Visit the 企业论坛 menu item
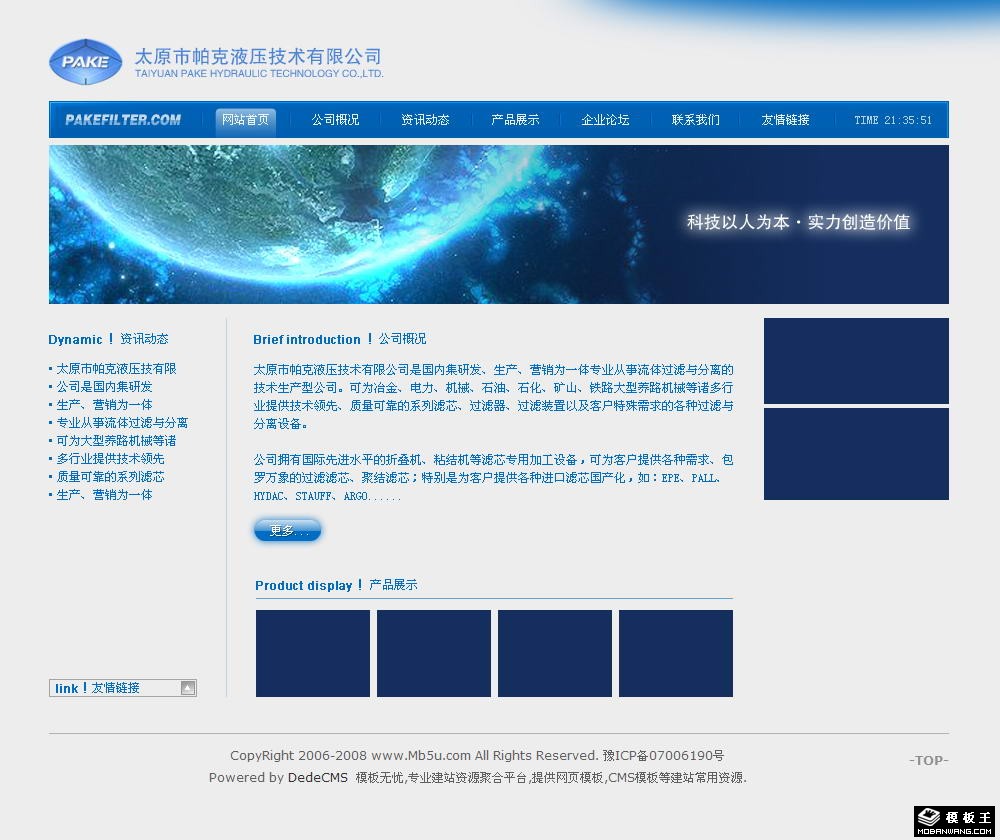 (605, 119)
